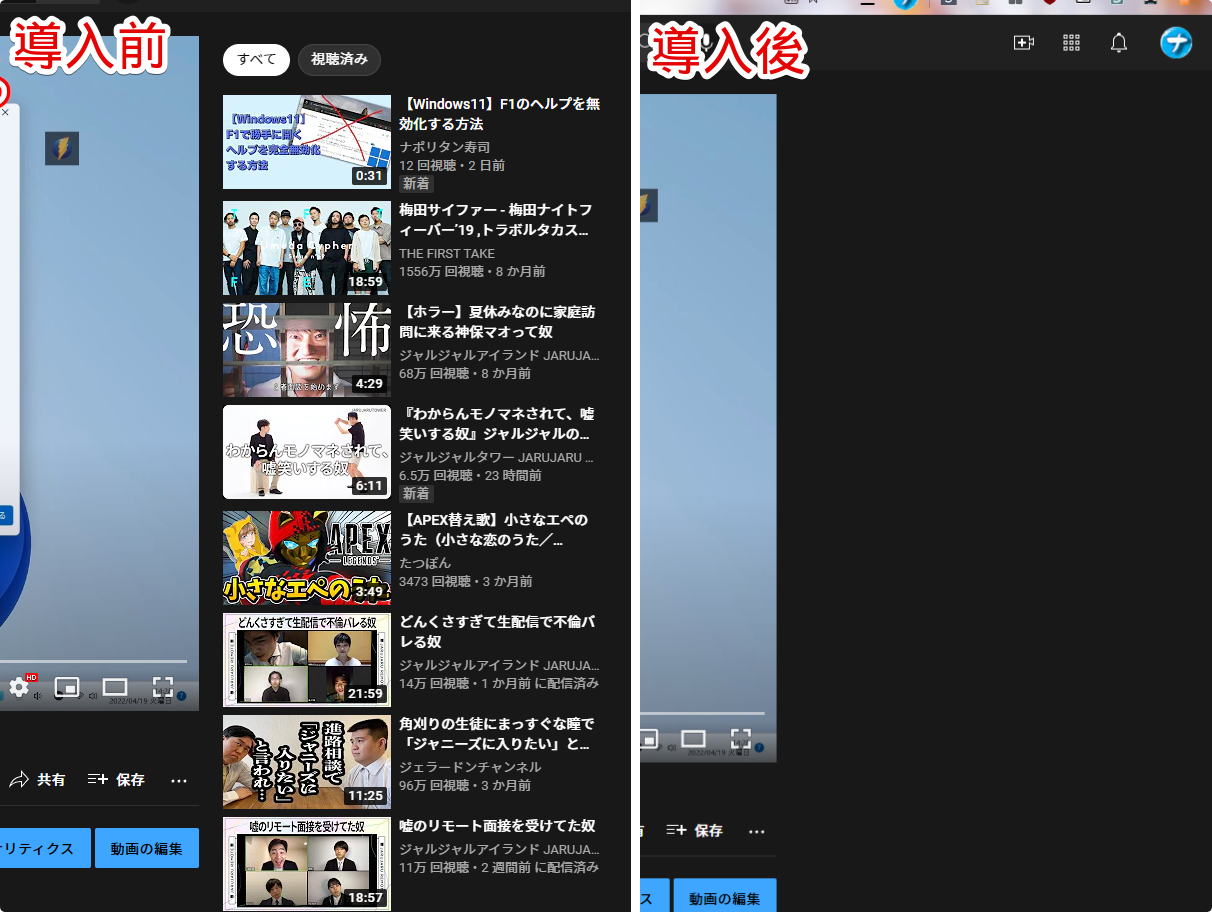The image size is (1212, 912).
Task: Open the YouTube apps grid icon
Action: 1071,42
